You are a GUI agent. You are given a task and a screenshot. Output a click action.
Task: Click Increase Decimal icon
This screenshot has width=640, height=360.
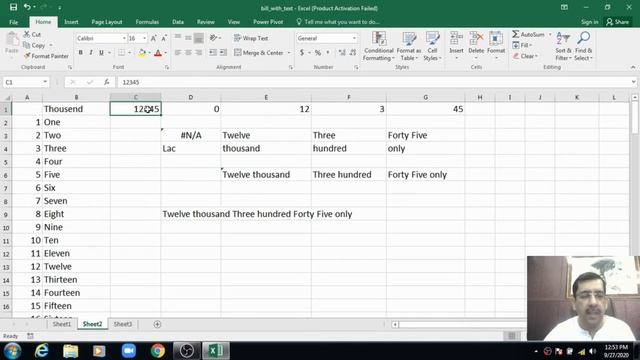(342, 53)
